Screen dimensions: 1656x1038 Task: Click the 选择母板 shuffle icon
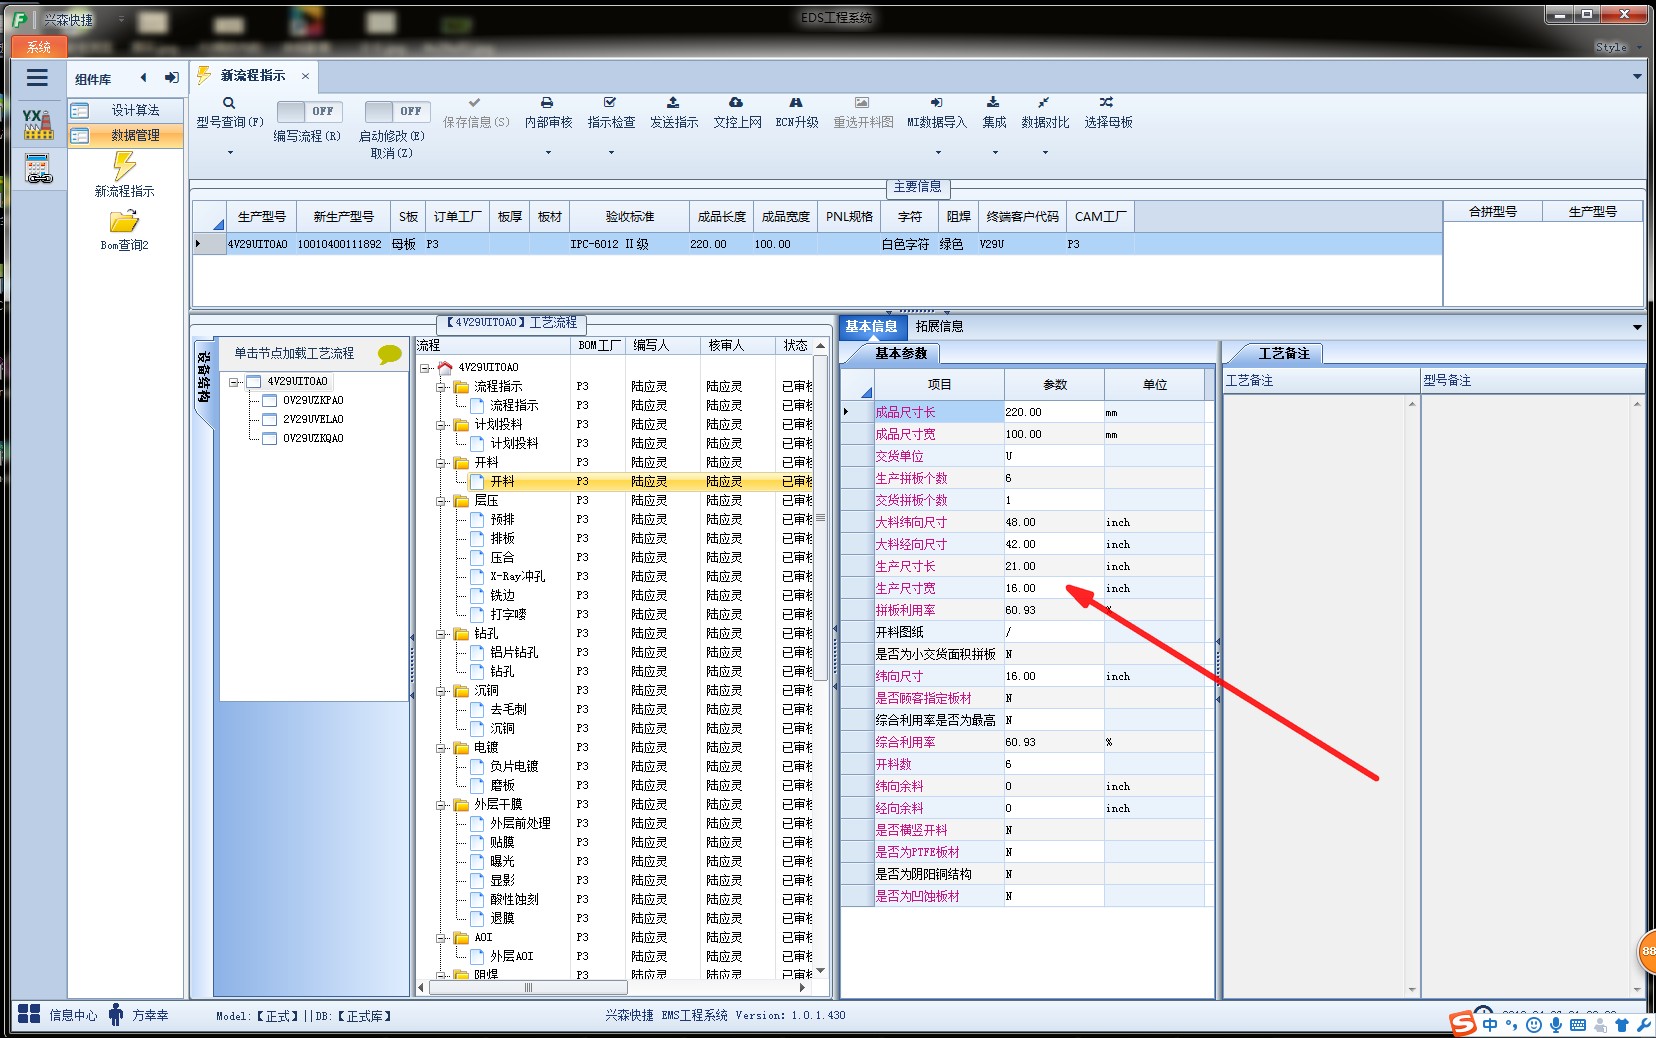click(x=1106, y=102)
